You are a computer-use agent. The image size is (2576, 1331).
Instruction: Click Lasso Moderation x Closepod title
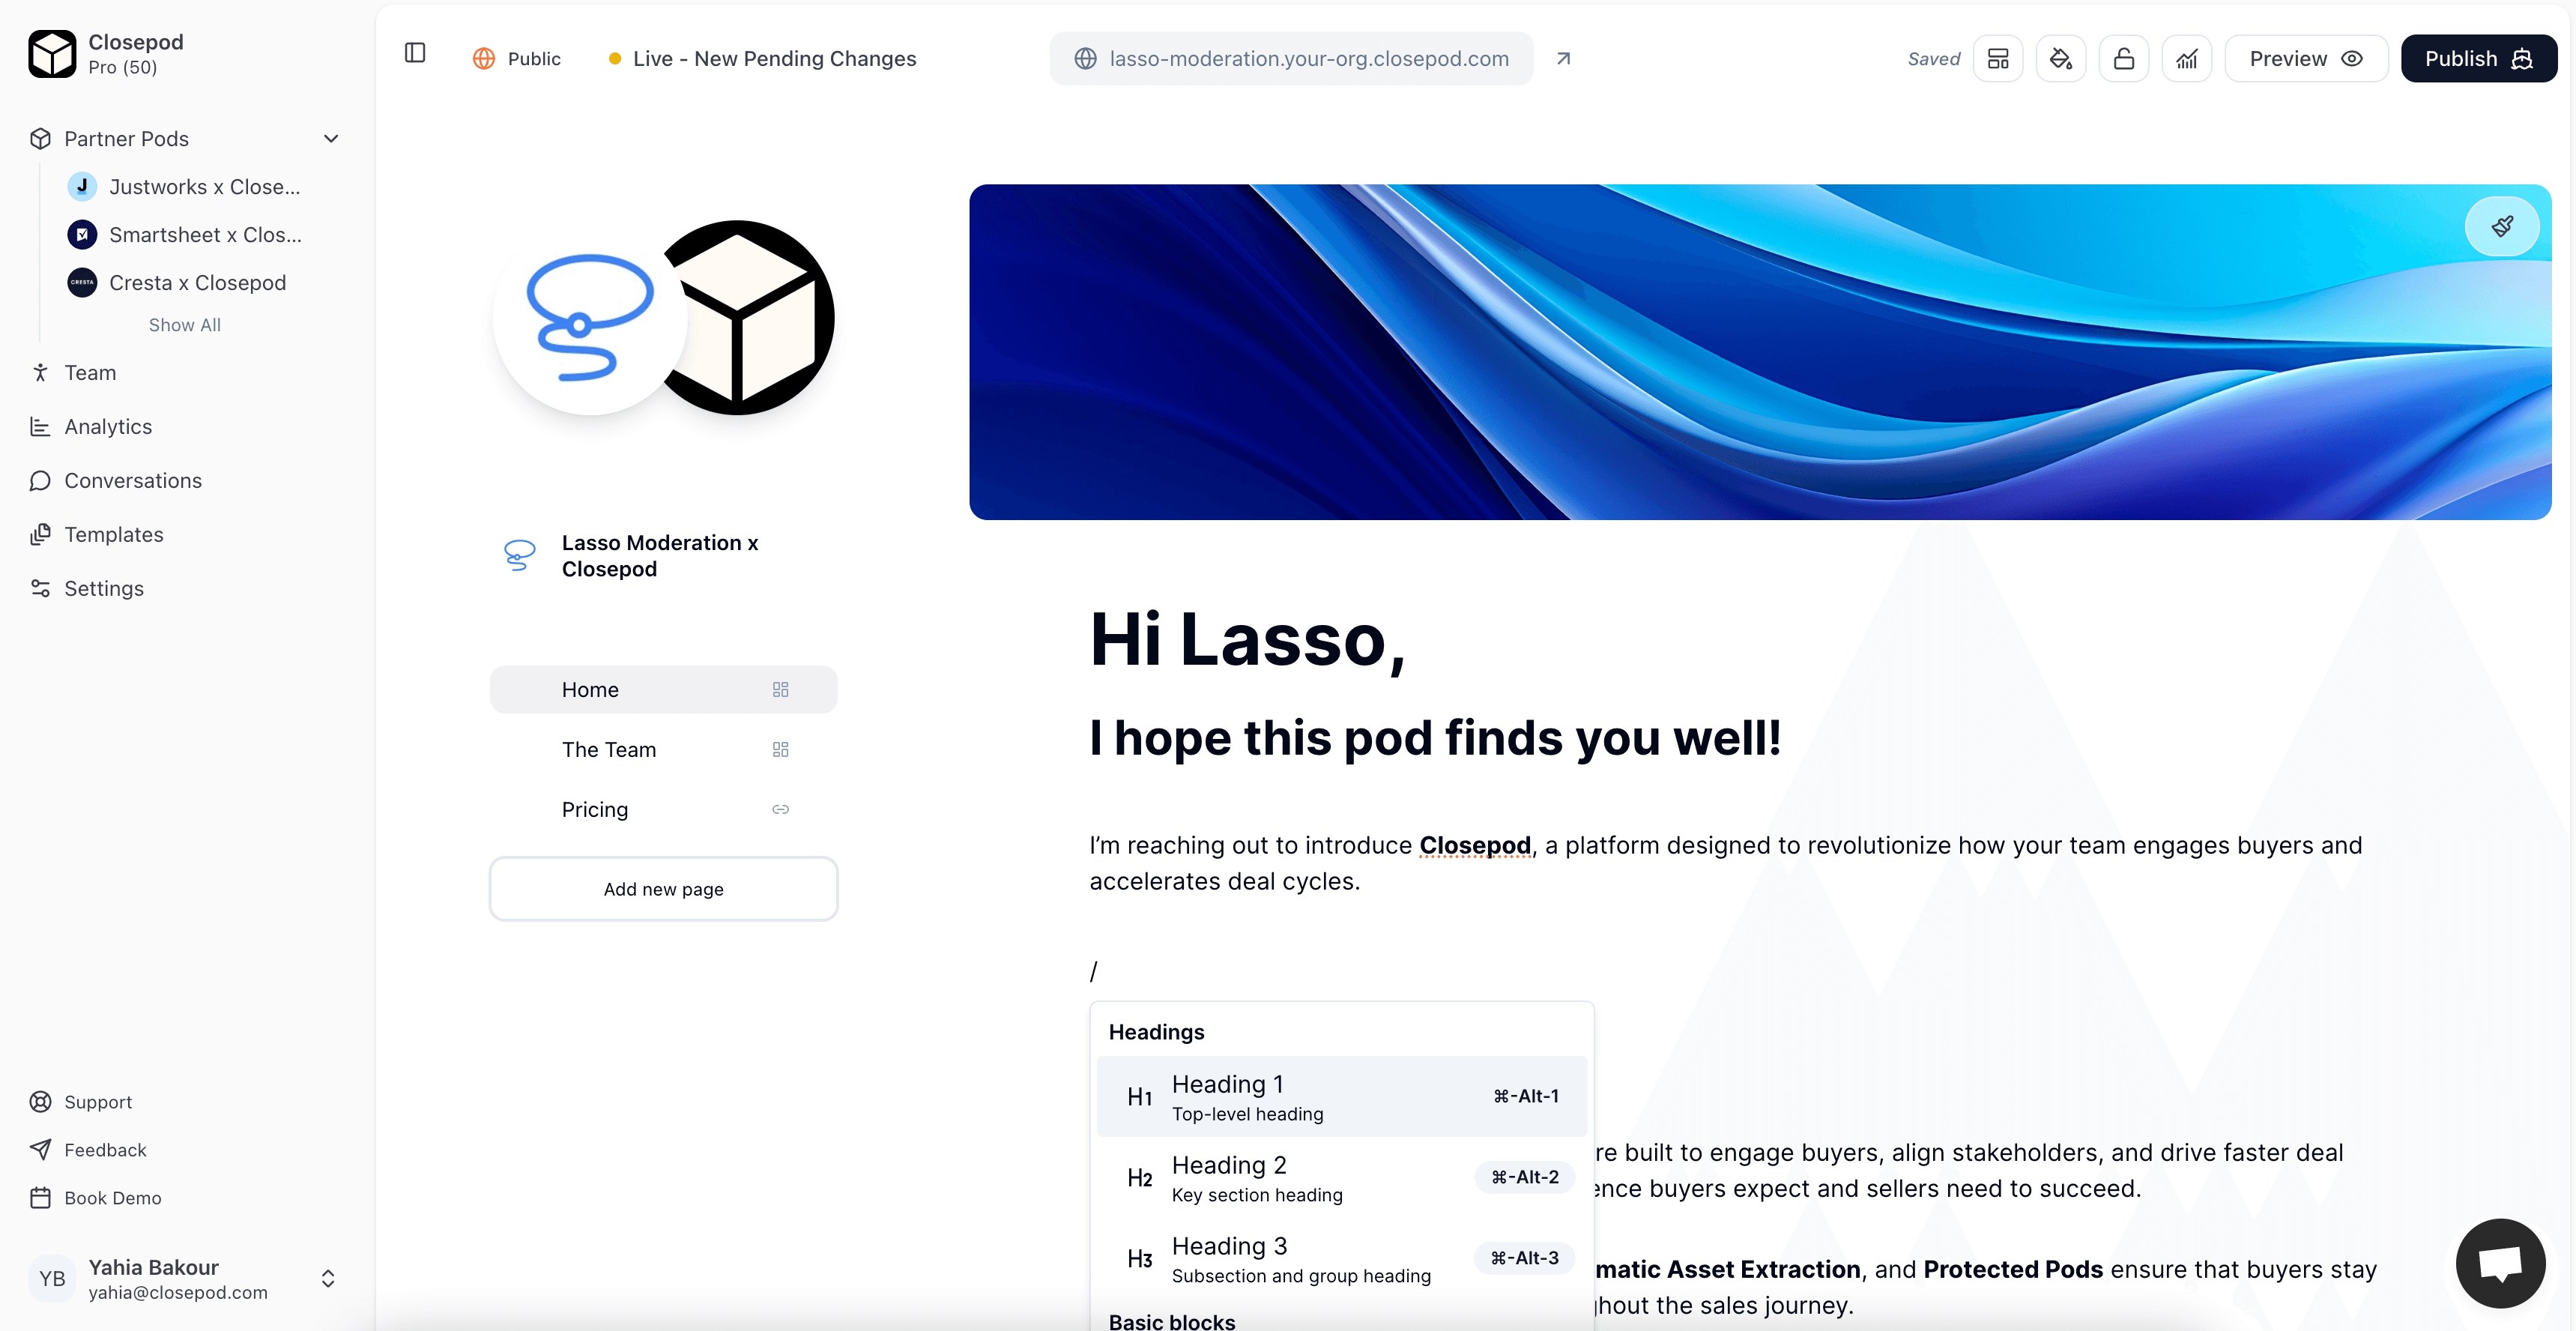point(660,556)
